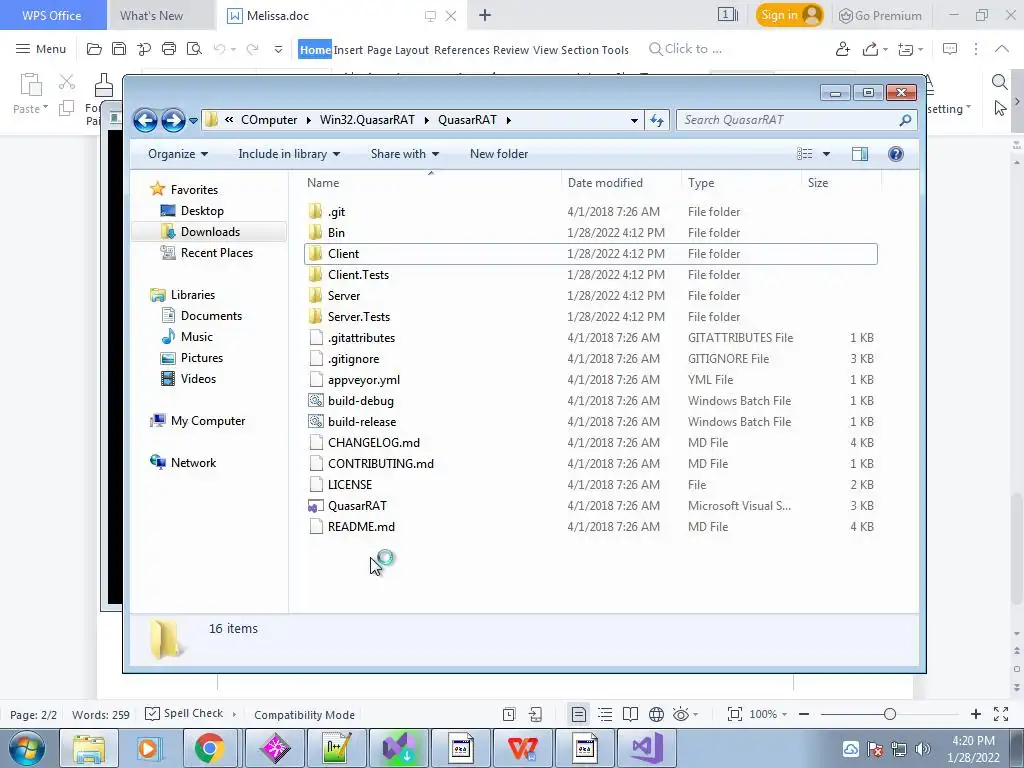
Task: Select the Server.Tests folder
Action: [590, 317]
